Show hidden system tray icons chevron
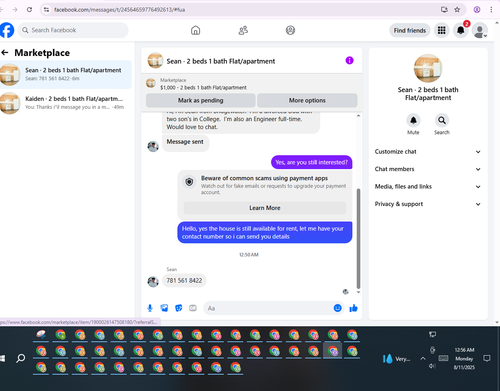Screen dimensions: 500x391 (x=423, y=359)
